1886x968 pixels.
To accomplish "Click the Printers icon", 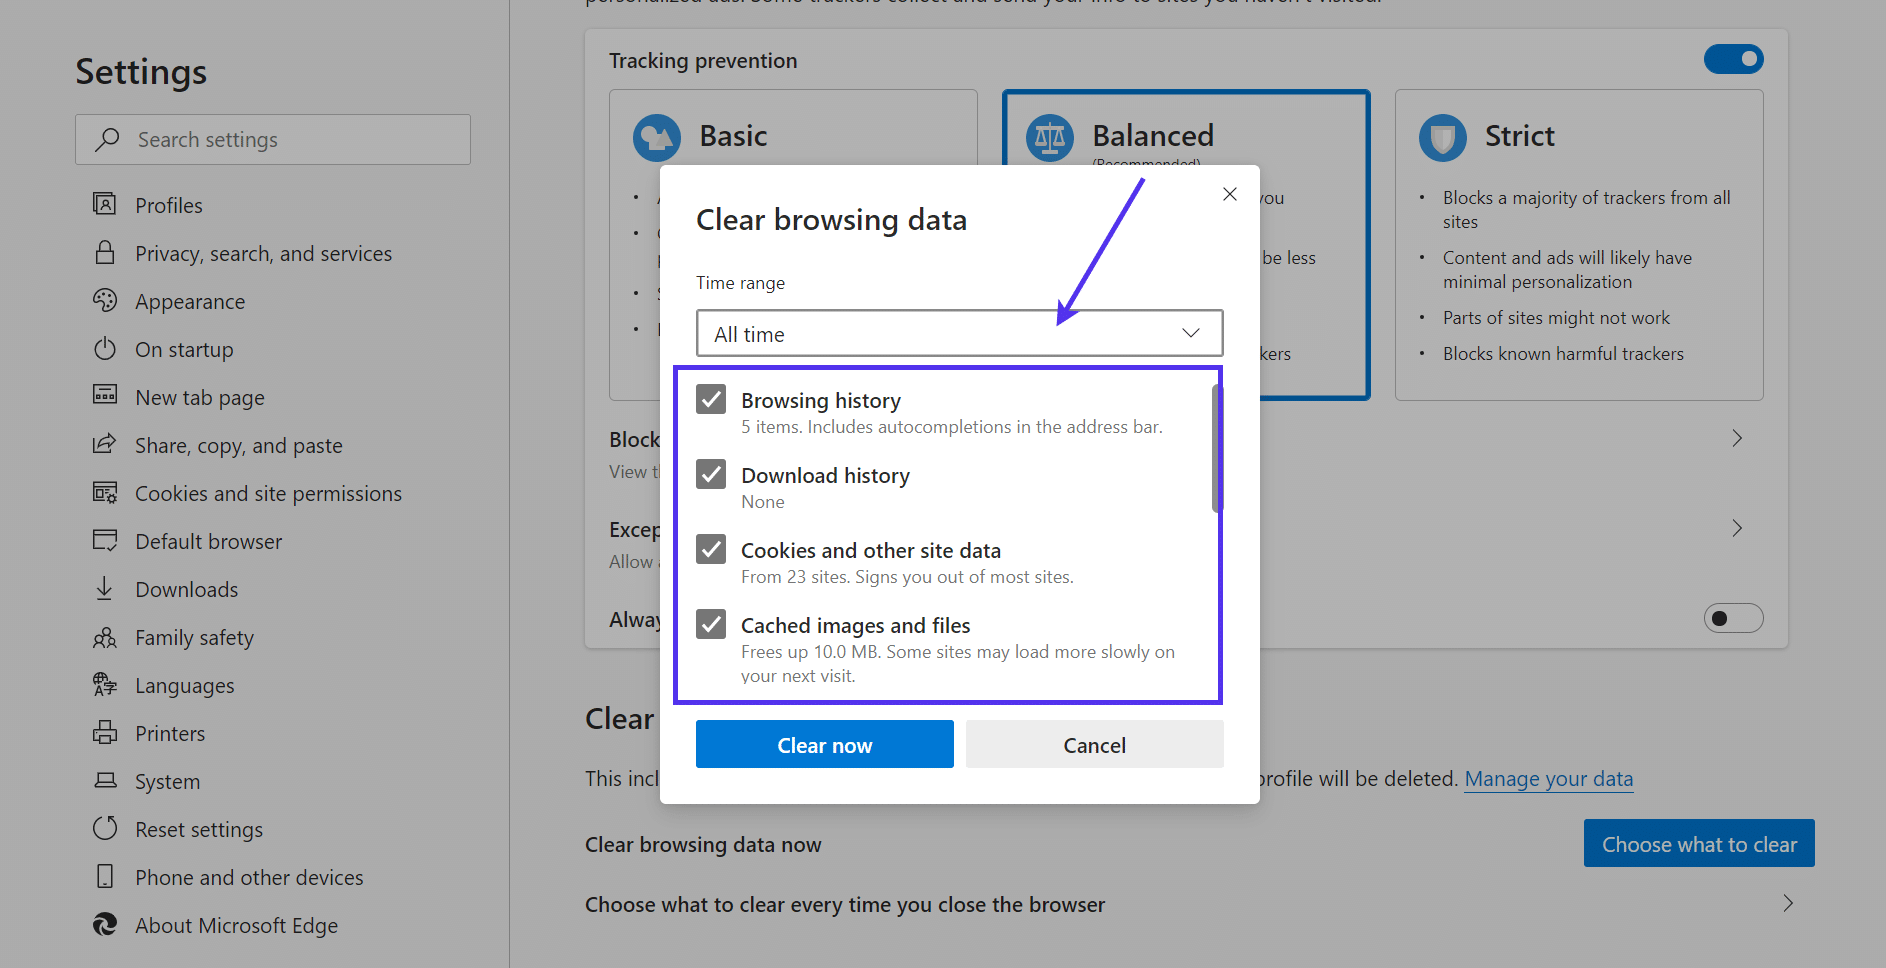I will [x=106, y=732].
